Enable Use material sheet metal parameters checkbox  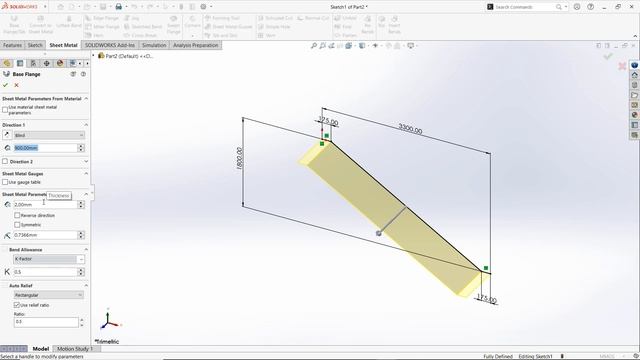click(5, 109)
